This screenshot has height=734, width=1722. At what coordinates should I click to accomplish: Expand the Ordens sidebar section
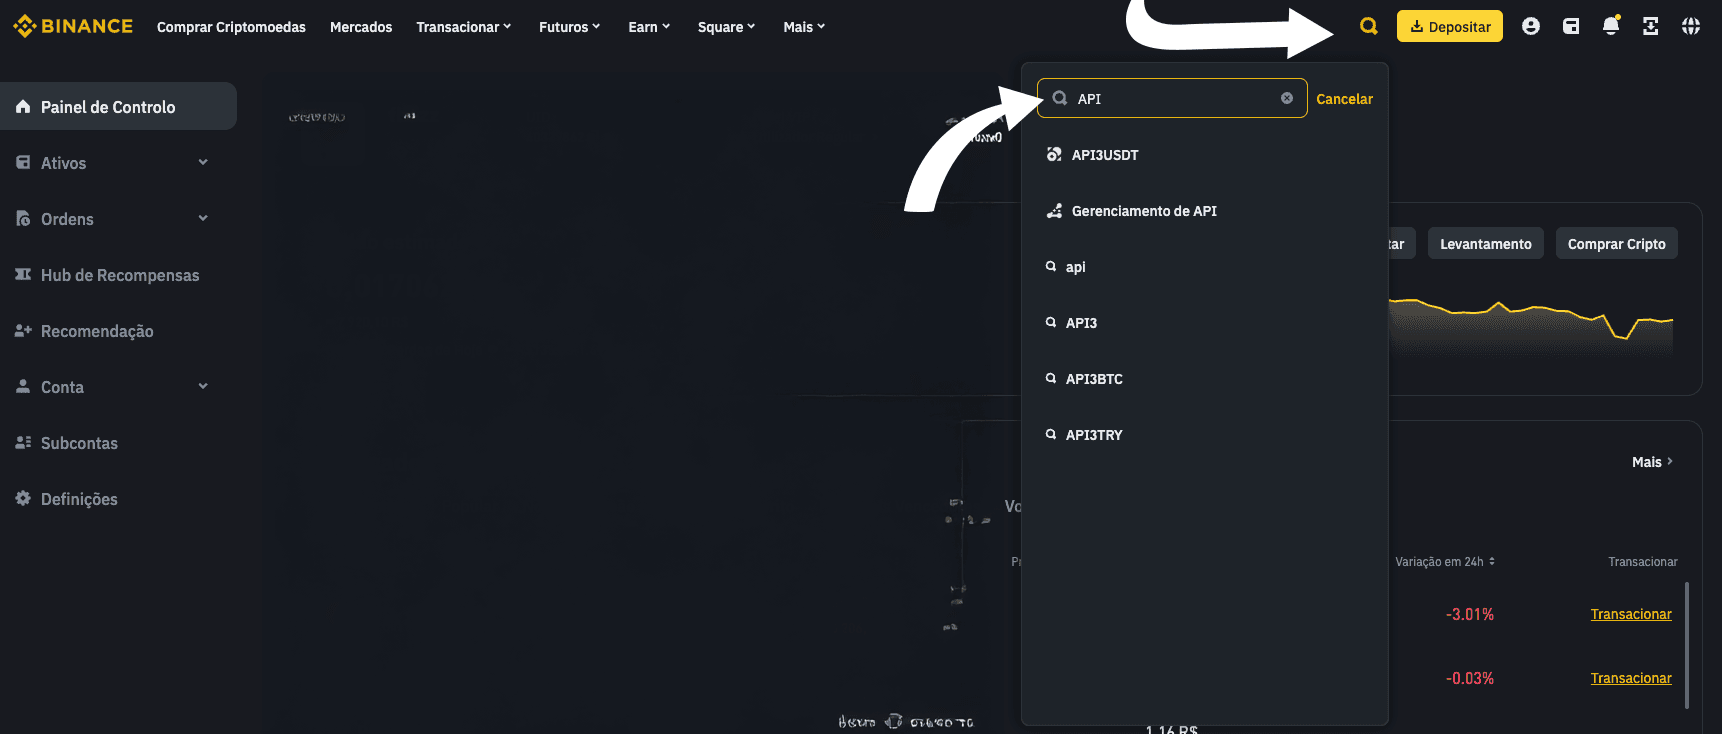[x=203, y=218]
